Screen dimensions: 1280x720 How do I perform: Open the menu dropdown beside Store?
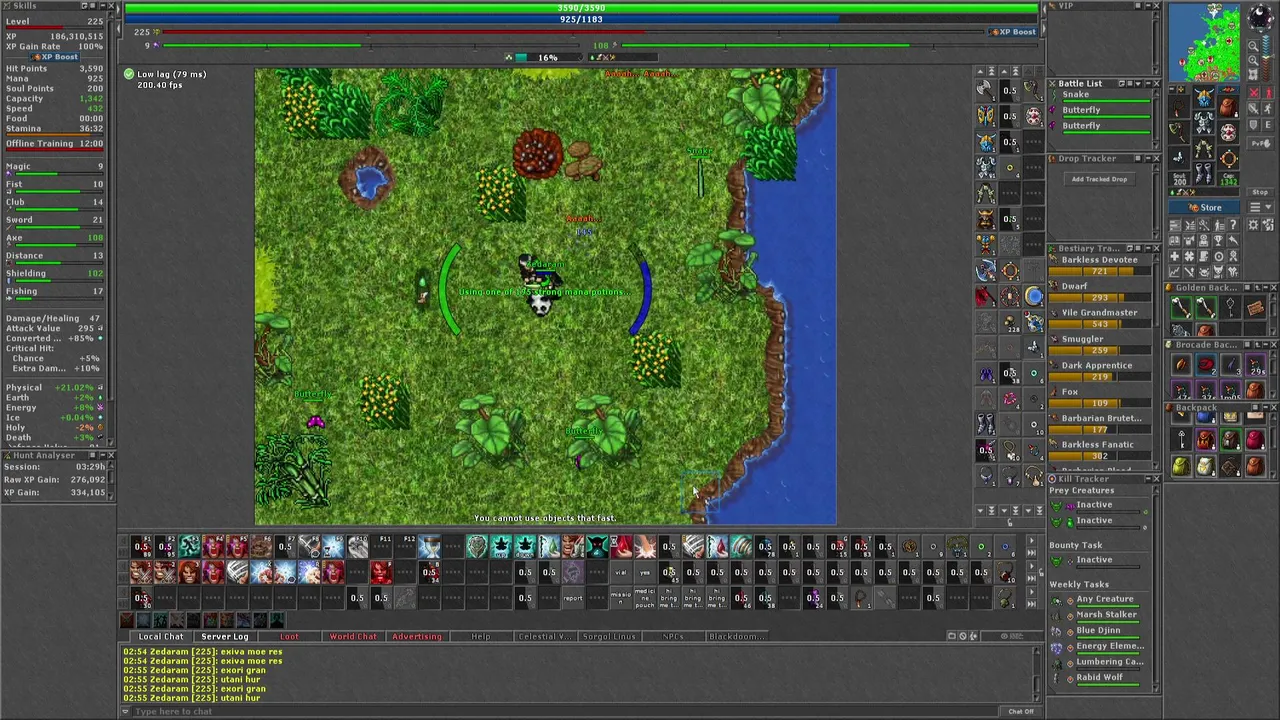coord(1260,207)
